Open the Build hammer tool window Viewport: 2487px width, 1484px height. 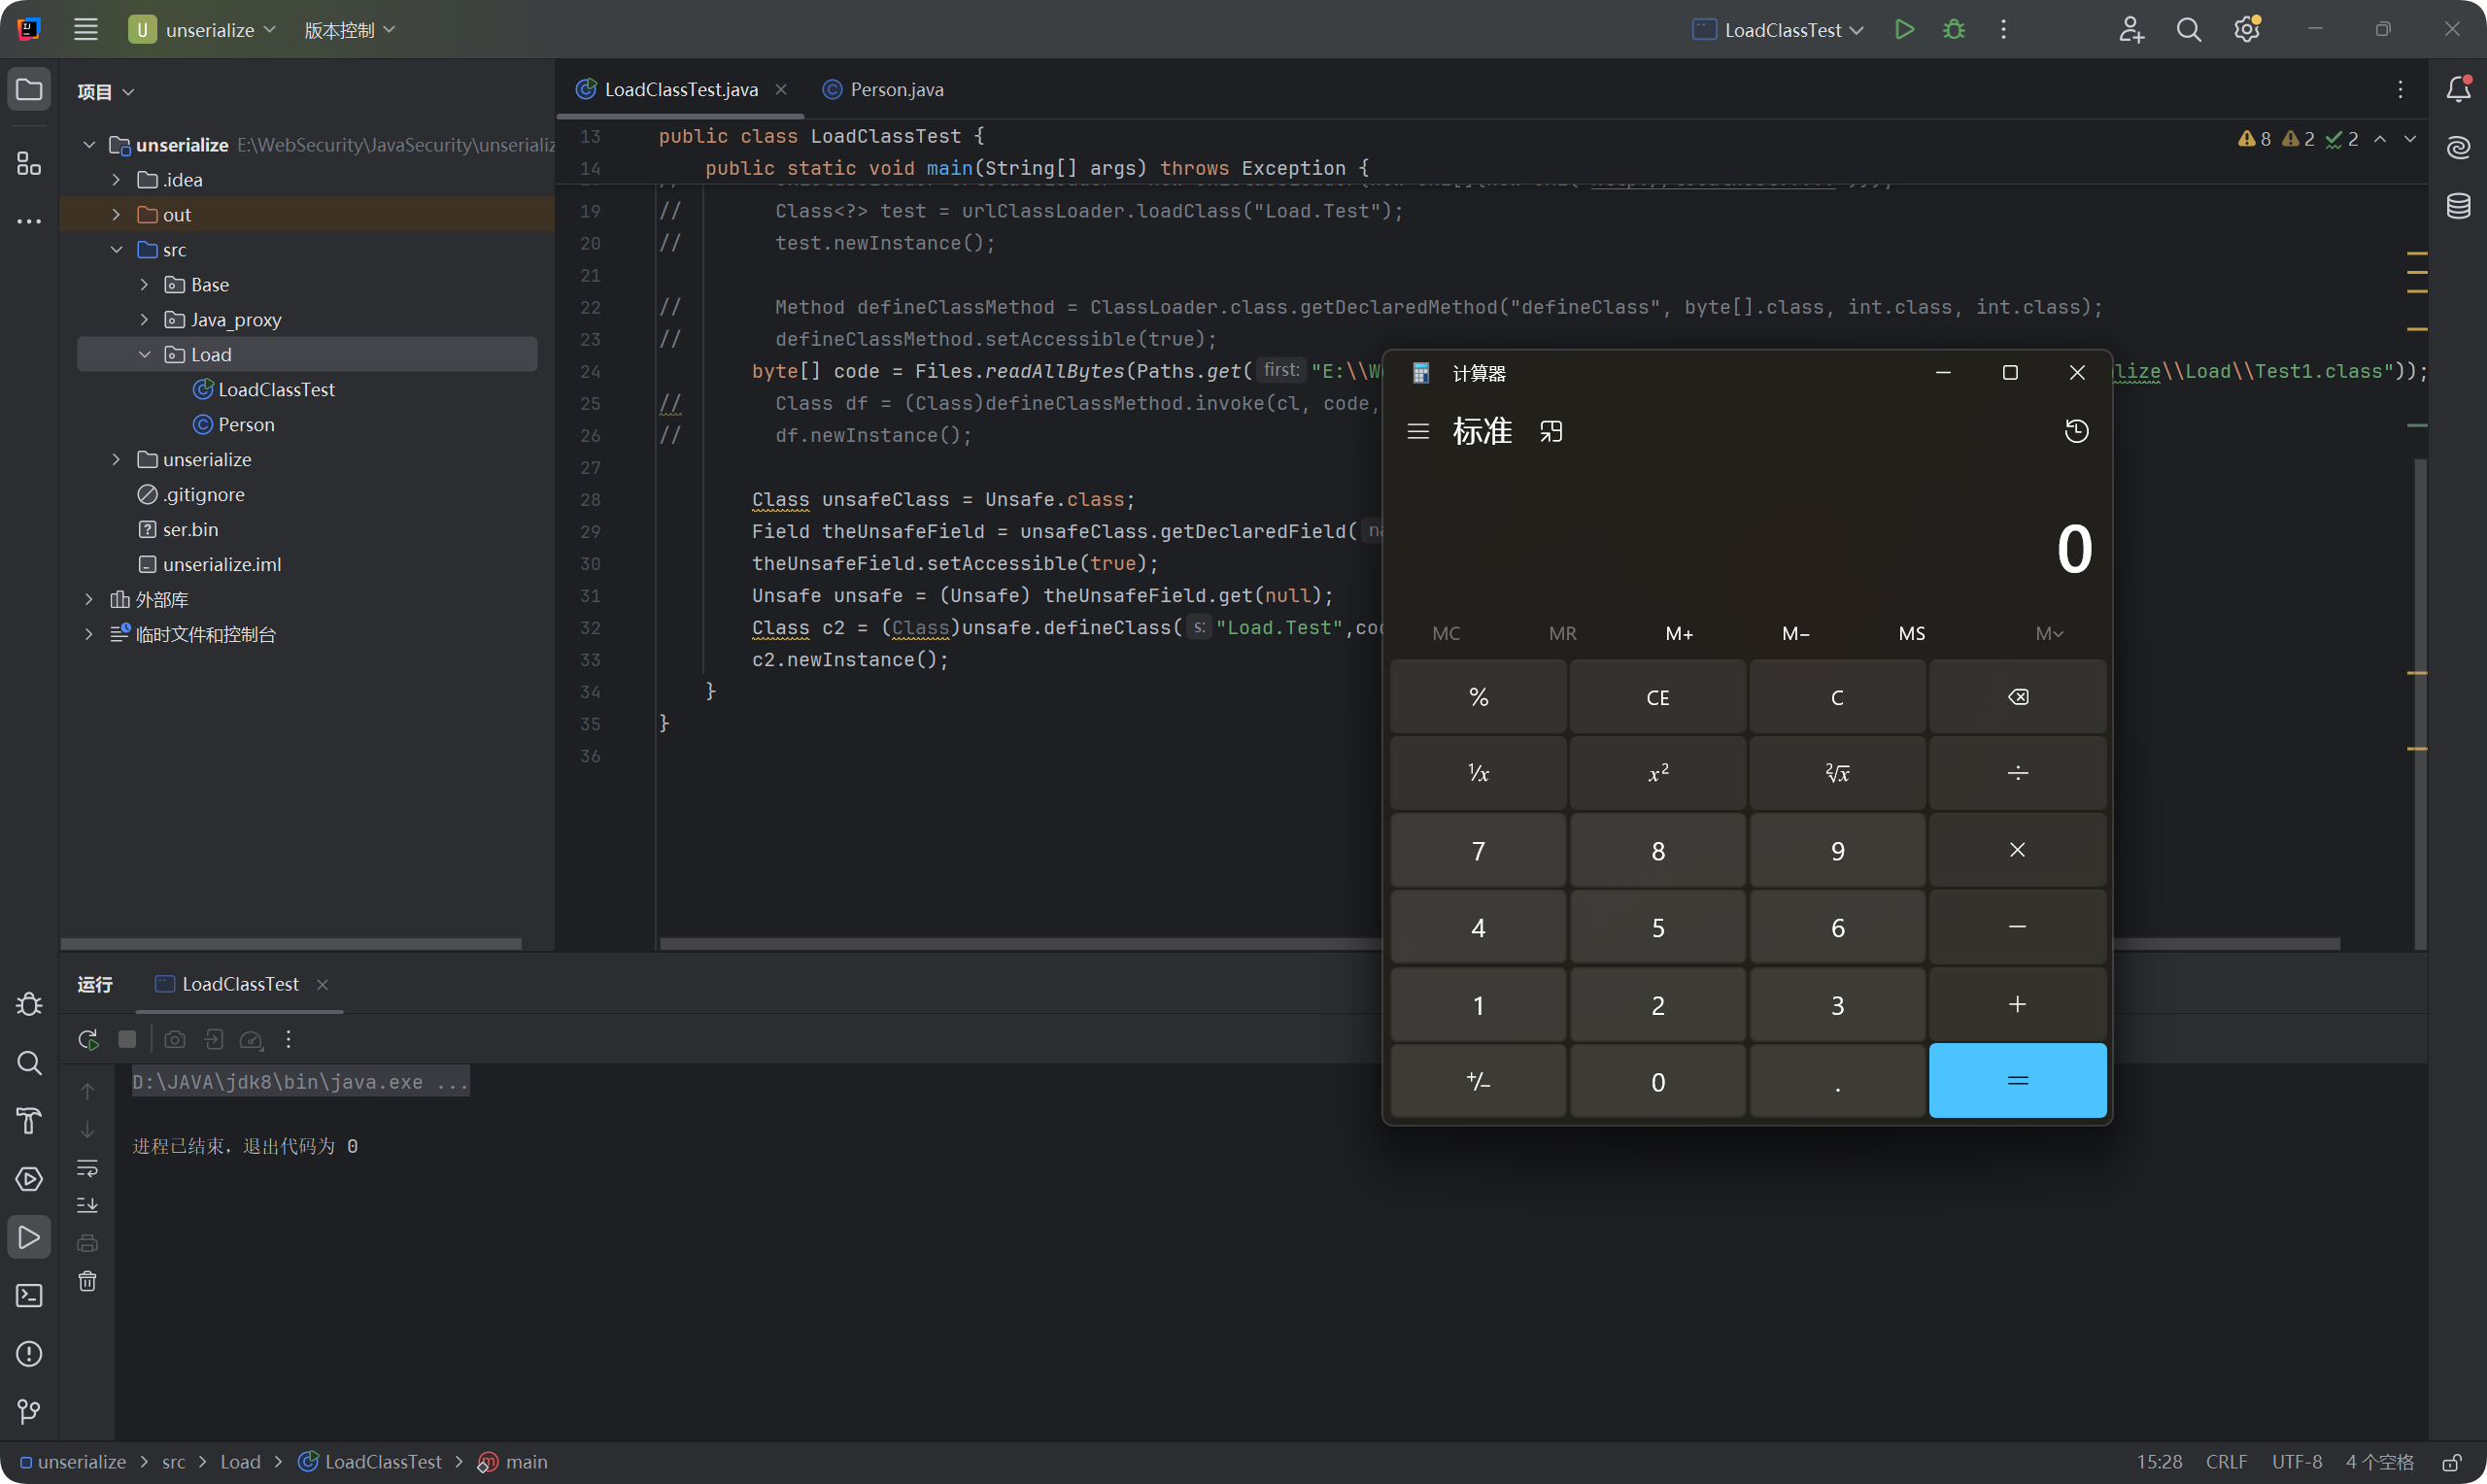pyautogui.click(x=29, y=1120)
